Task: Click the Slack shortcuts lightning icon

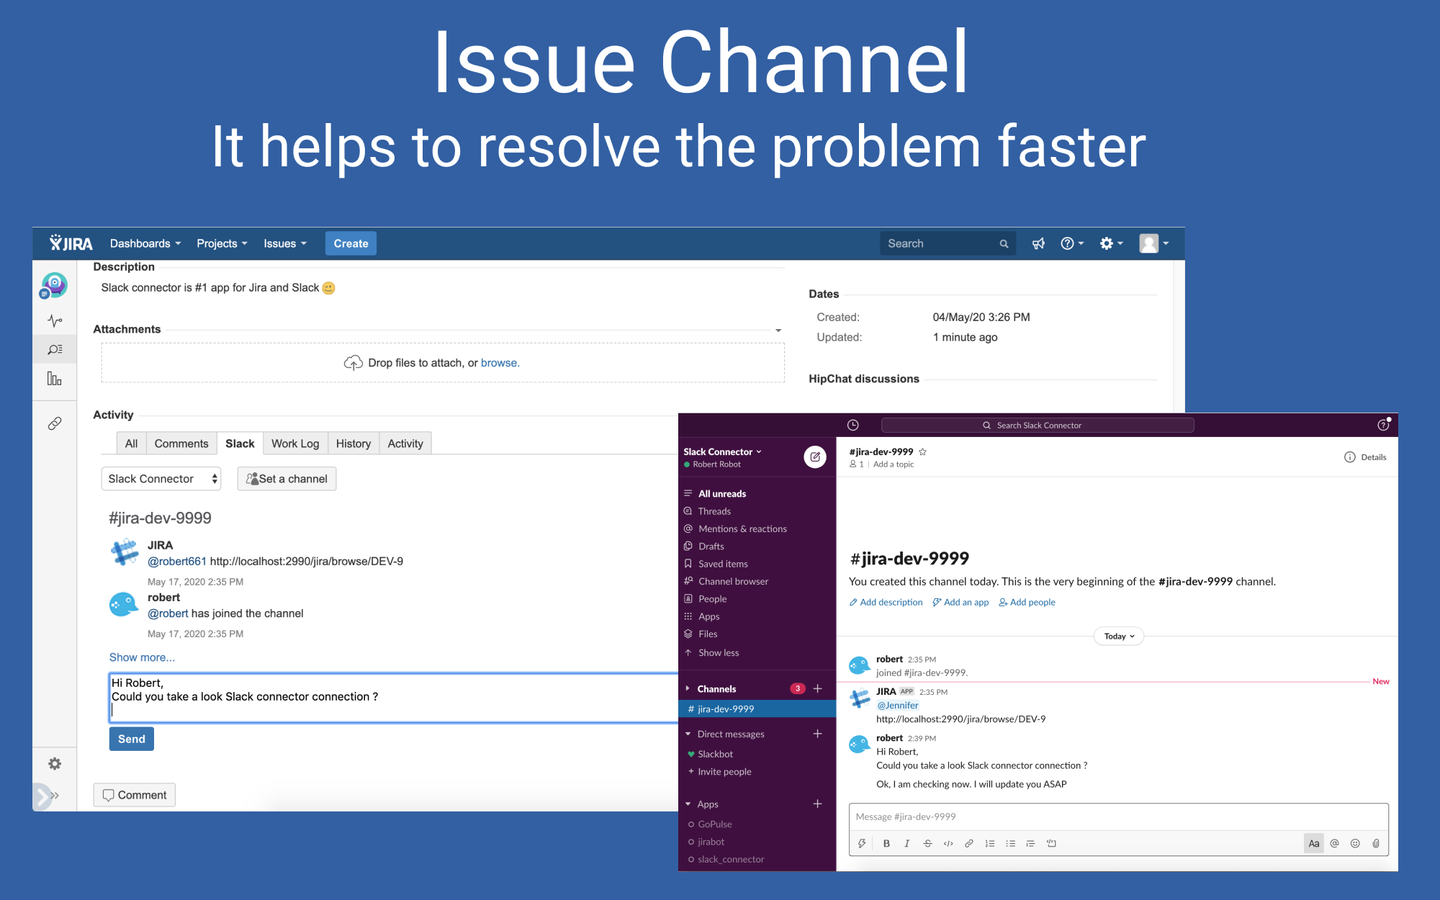Action: [x=862, y=843]
